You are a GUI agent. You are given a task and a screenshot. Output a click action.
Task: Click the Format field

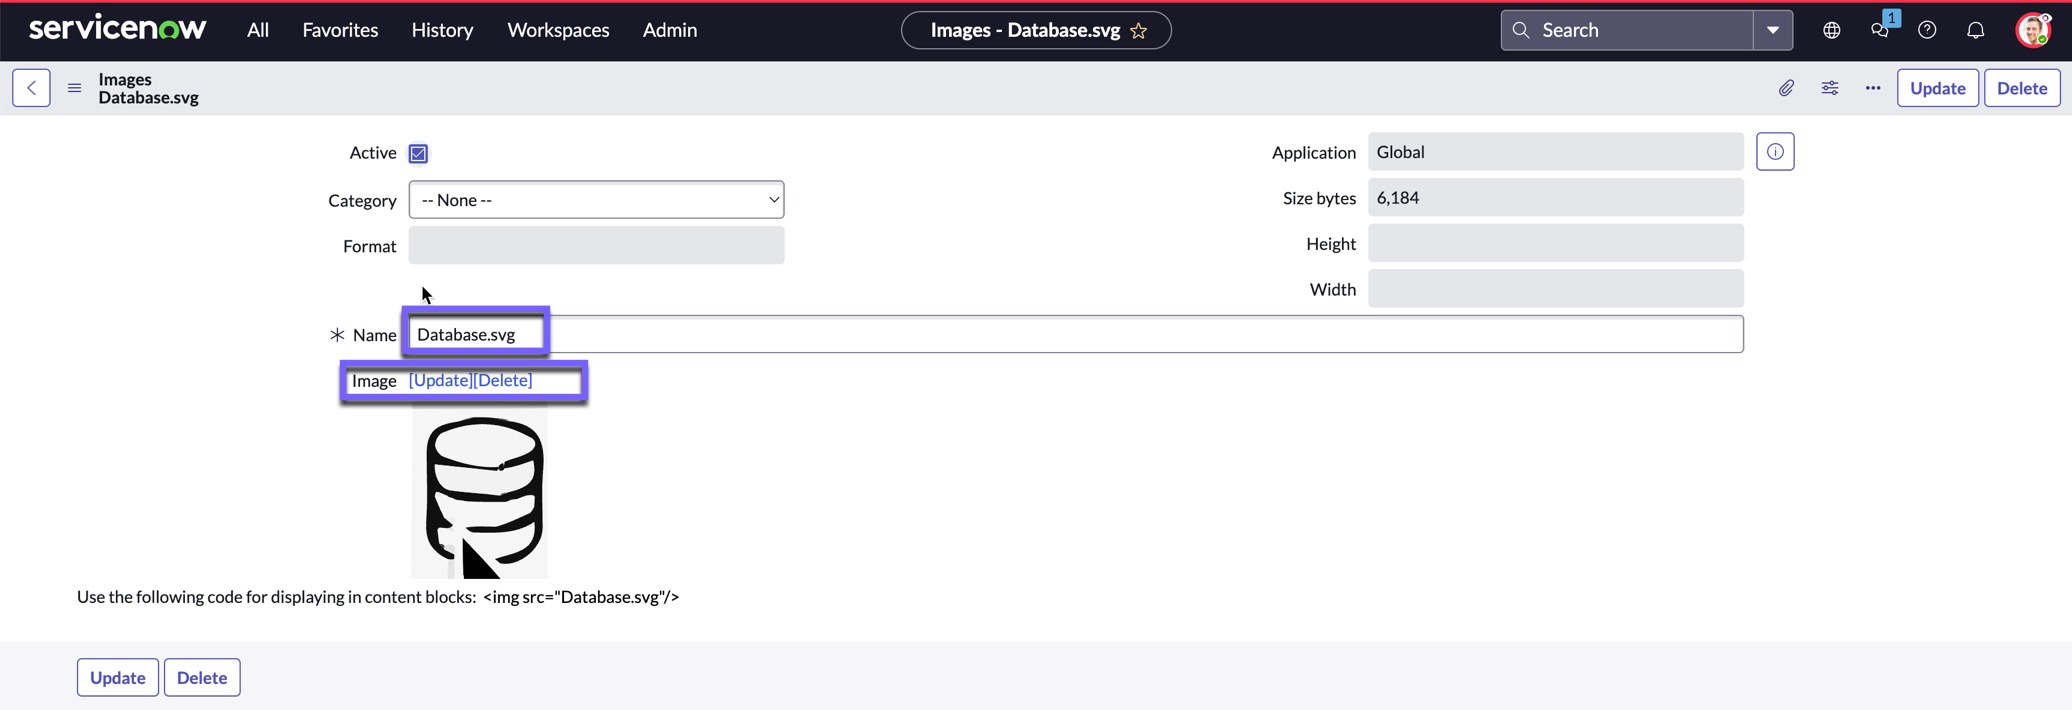coord(596,245)
